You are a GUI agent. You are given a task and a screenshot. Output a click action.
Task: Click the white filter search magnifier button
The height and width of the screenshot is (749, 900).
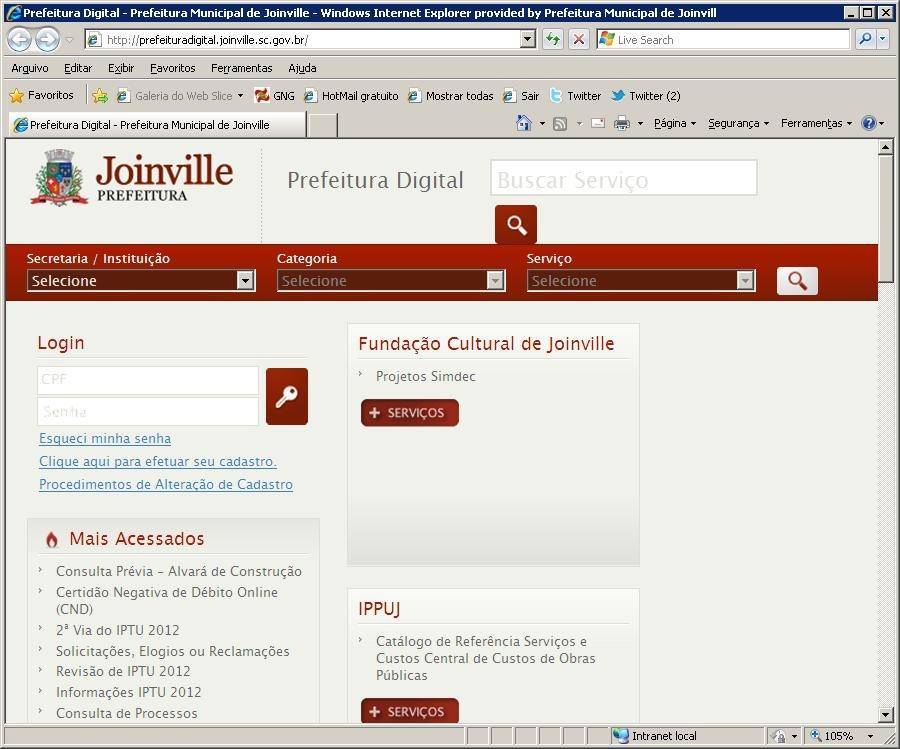point(797,281)
